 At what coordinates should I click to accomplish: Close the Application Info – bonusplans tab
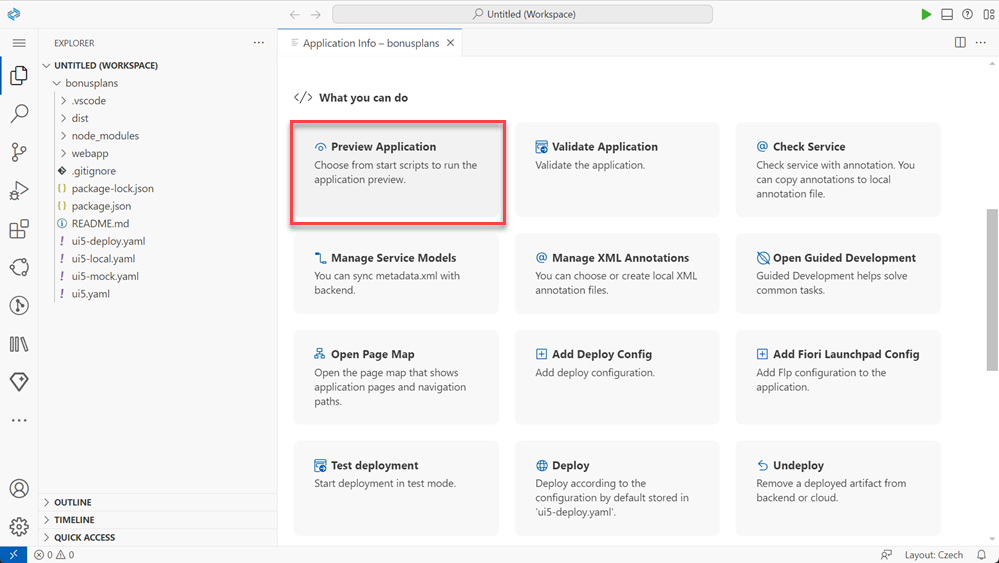(x=450, y=43)
